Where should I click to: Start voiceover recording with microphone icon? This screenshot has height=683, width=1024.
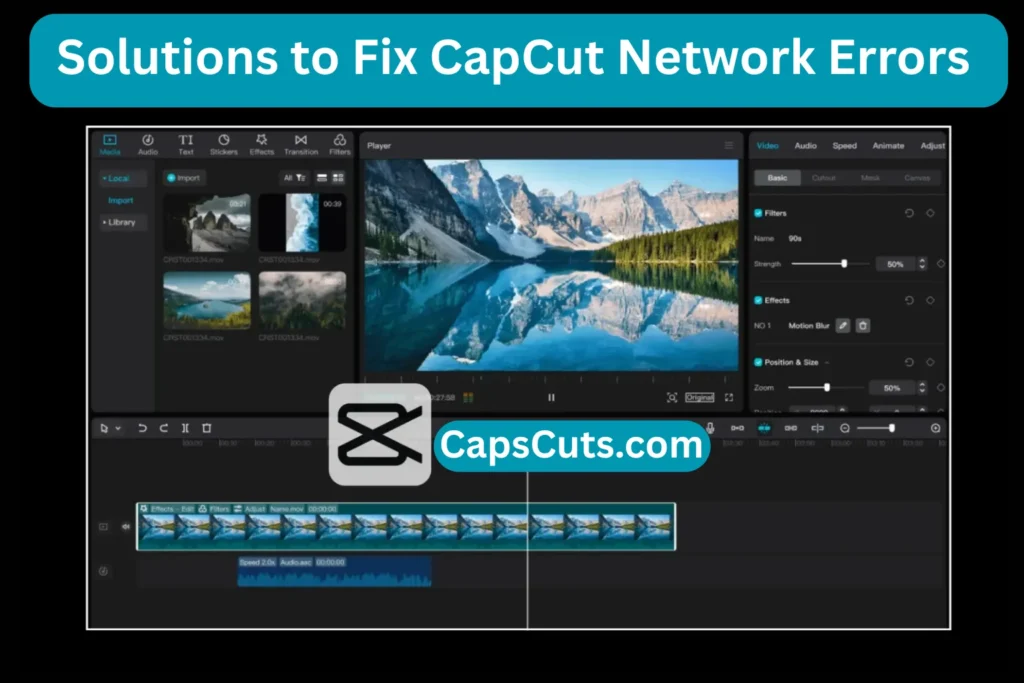pos(710,428)
